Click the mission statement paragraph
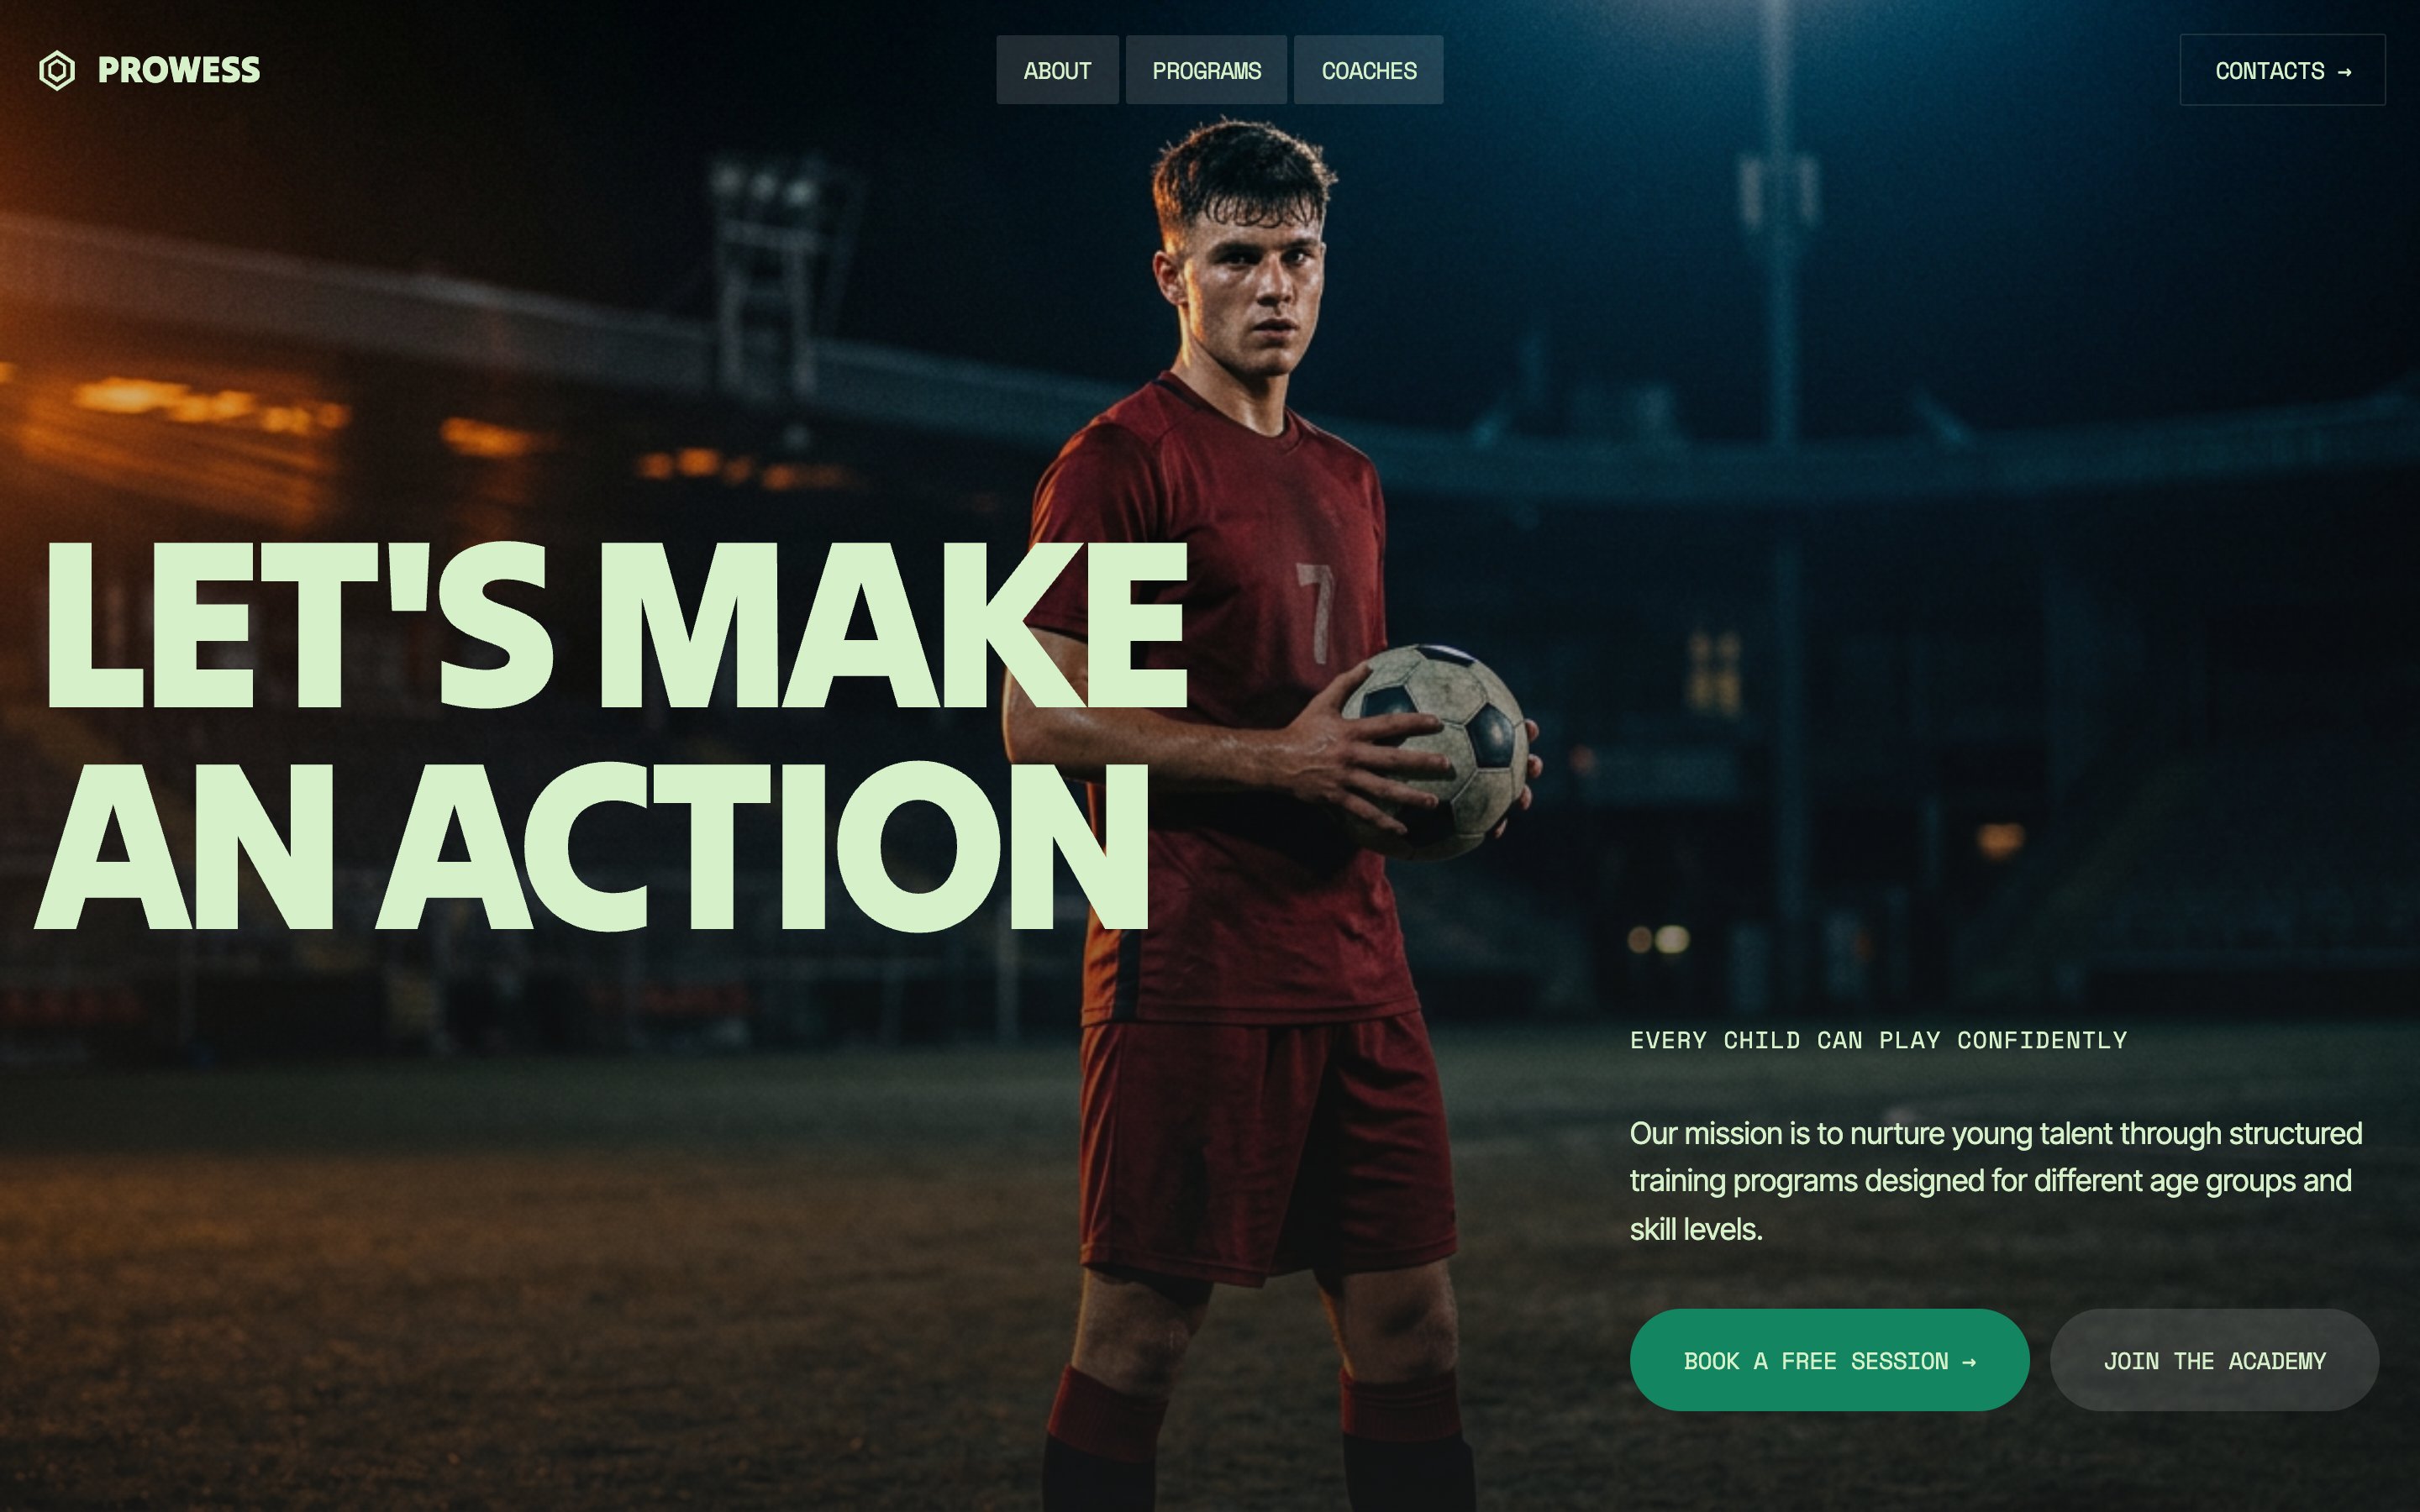 pyautogui.click(x=1996, y=1181)
